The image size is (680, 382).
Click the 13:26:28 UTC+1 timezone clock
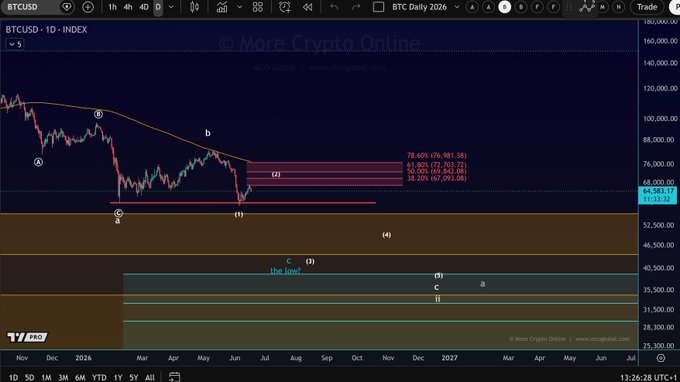tap(648, 378)
